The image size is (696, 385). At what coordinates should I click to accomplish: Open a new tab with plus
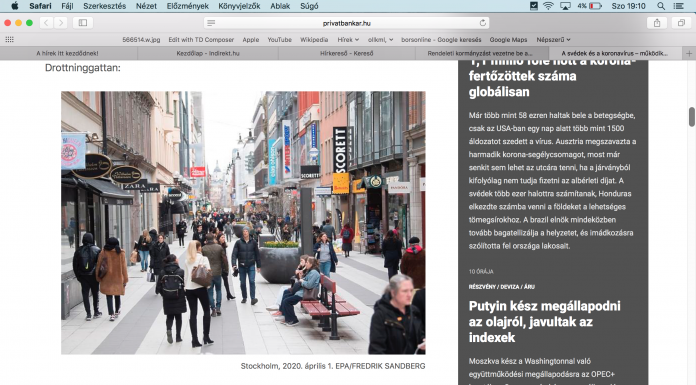click(689, 53)
